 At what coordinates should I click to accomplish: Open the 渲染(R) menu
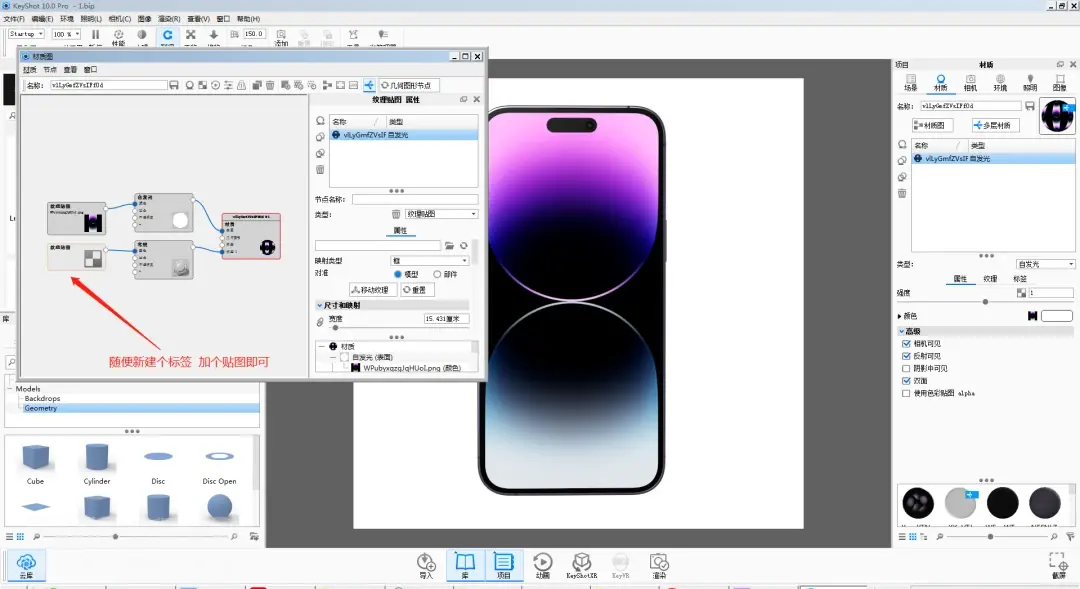(169, 19)
